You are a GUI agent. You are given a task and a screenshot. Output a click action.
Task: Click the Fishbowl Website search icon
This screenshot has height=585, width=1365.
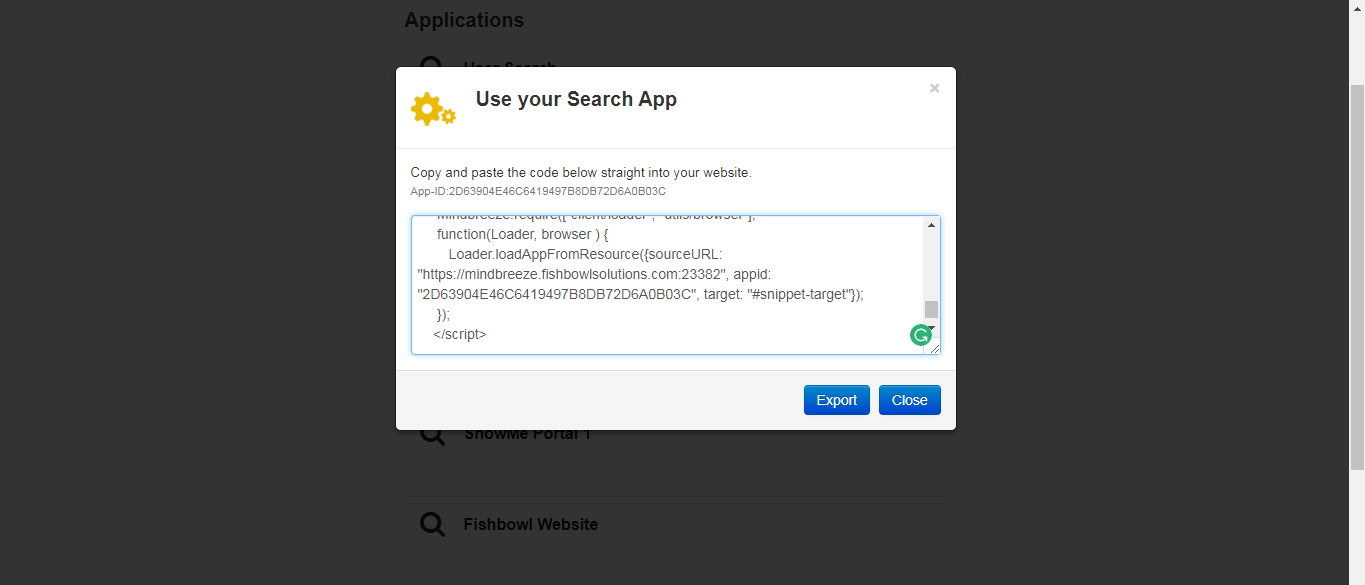432,524
